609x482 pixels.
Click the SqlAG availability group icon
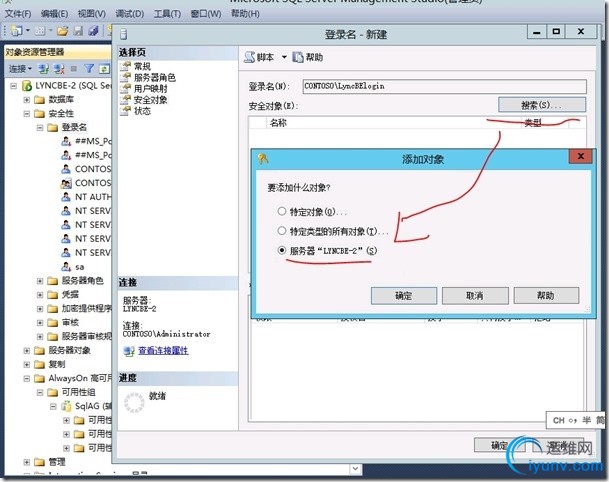pos(66,406)
